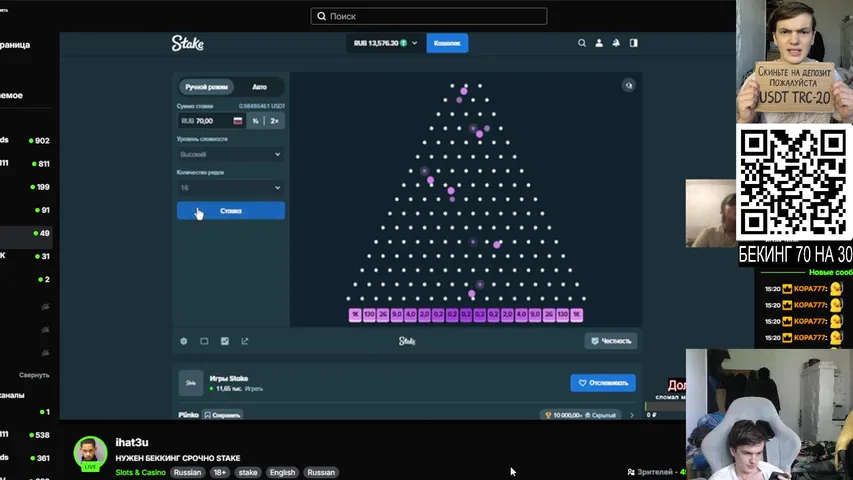Screen dimensions: 853x480
Task: Click the Plinko game title text
Action: [188, 415]
